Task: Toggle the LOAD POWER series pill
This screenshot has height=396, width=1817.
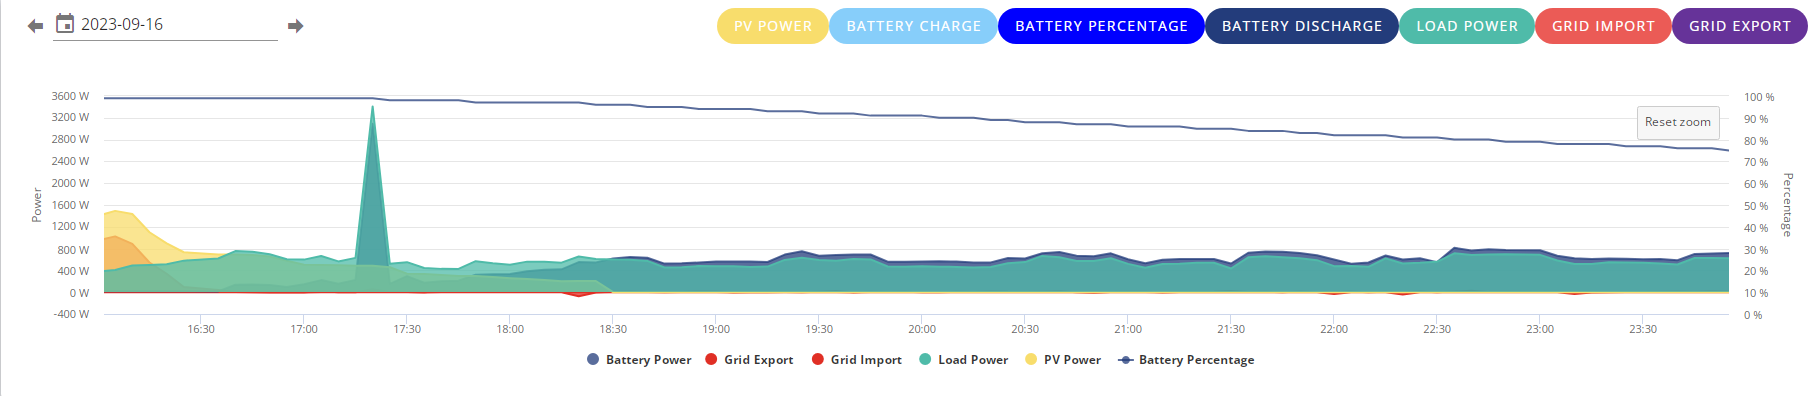Action: pyautogui.click(x=1467, y=26)
